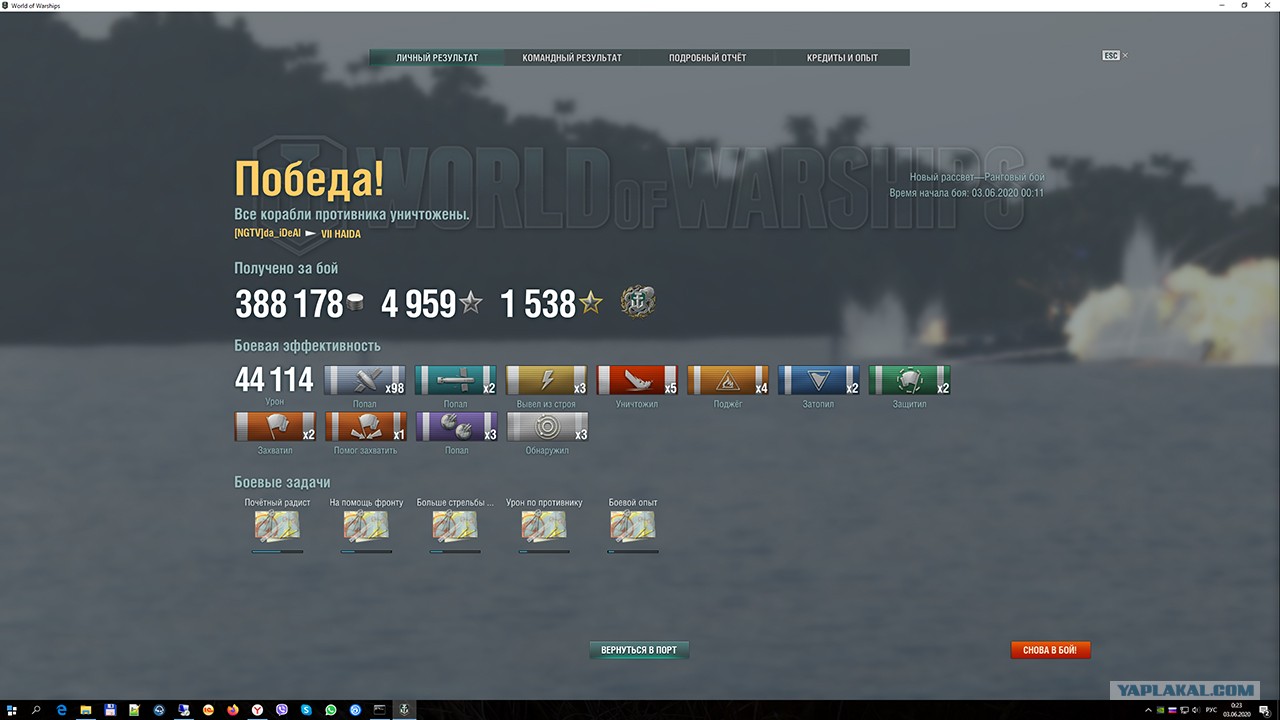
Task: Click the credits amount 388 178
Action: [289, 304]
